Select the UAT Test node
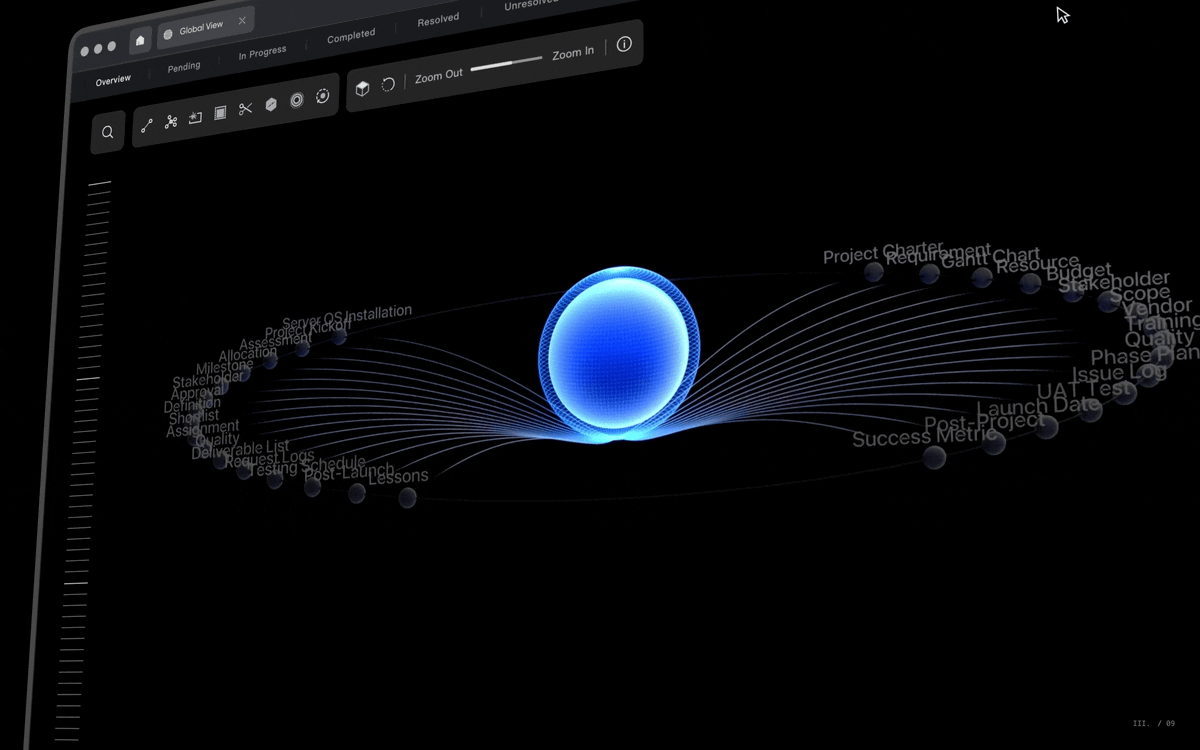The width and height of the screenshot is (1200, 750). point(1085,390)
